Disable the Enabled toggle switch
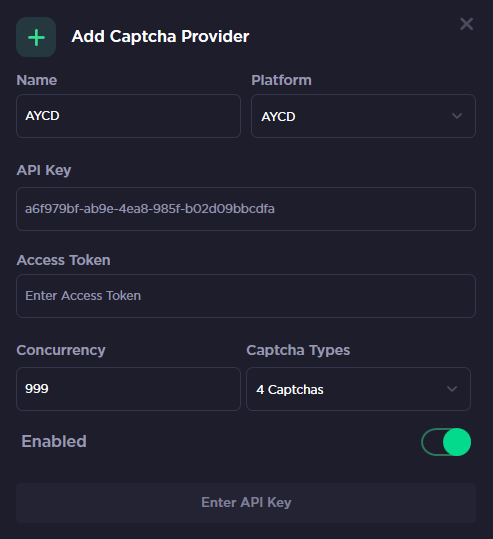This screenshot has height=539, width=493. [446, 442]
